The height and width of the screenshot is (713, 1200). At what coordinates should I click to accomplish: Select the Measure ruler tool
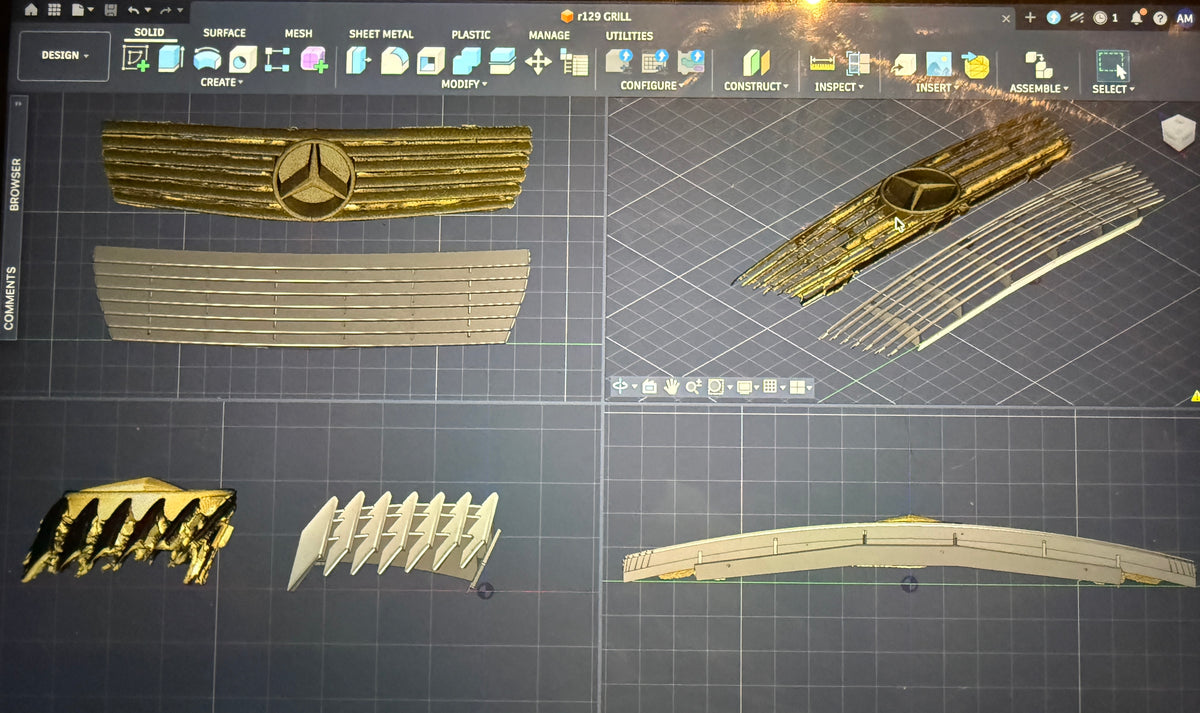point(822,63)
